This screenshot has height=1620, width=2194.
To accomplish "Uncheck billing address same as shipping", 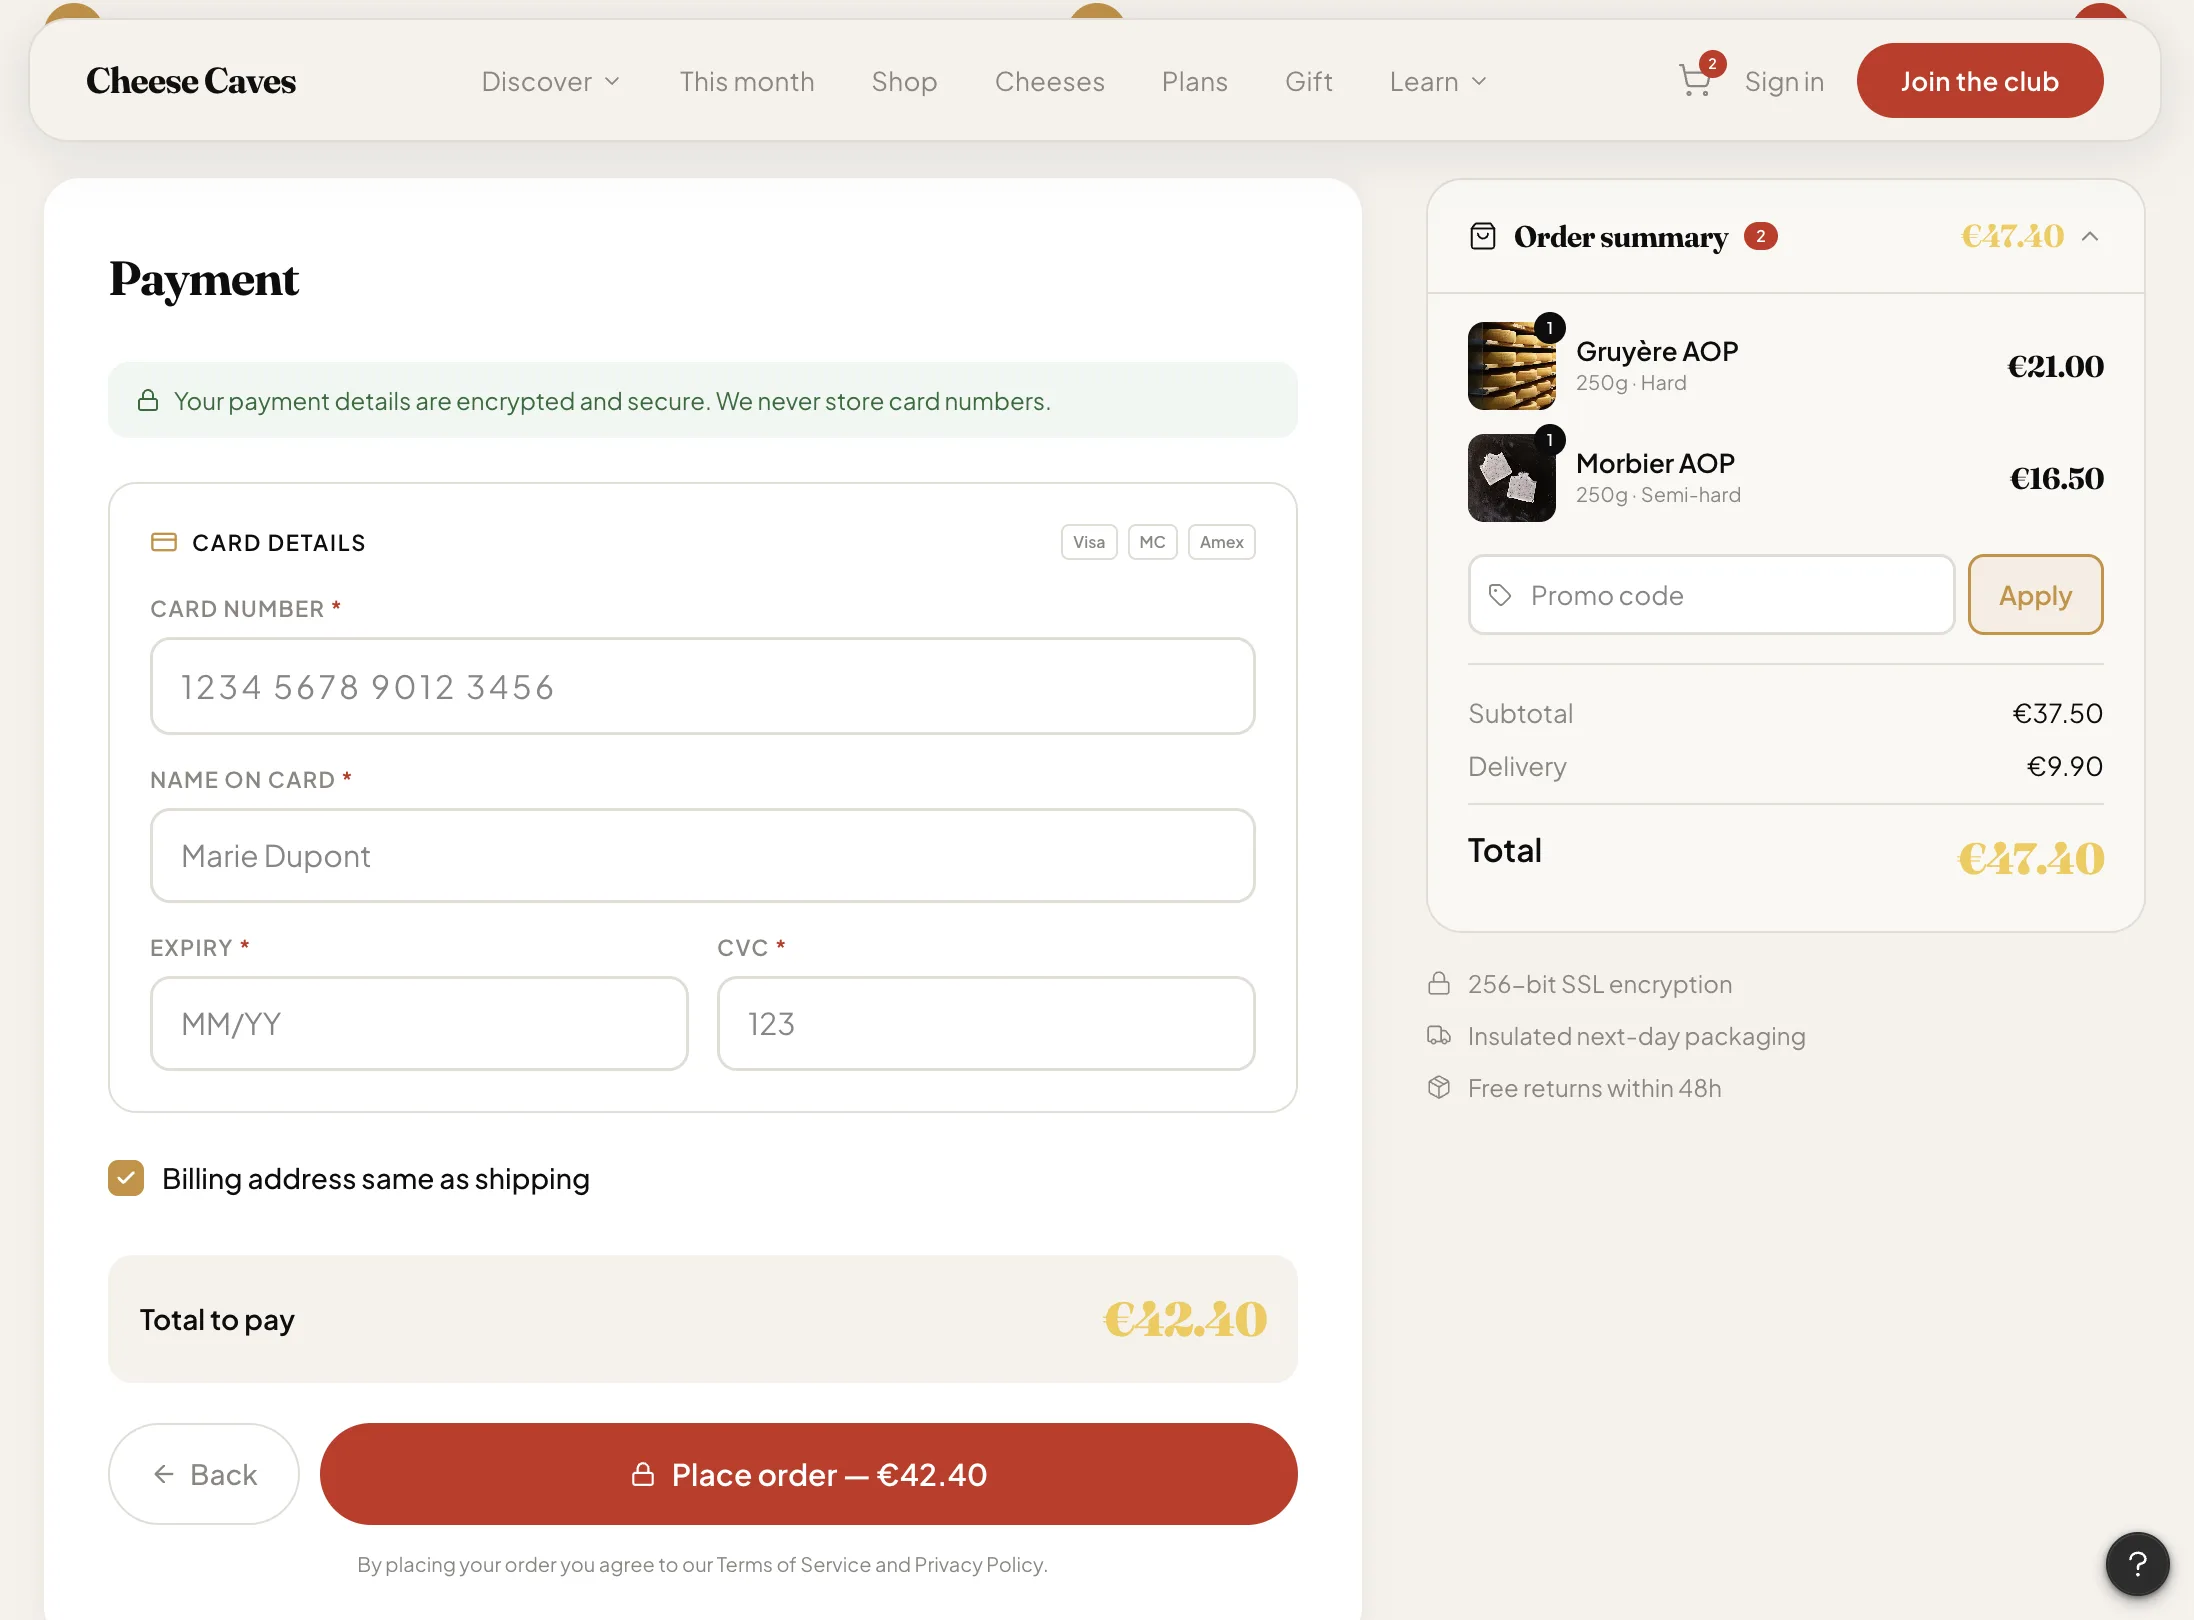I will [126, 1178].
